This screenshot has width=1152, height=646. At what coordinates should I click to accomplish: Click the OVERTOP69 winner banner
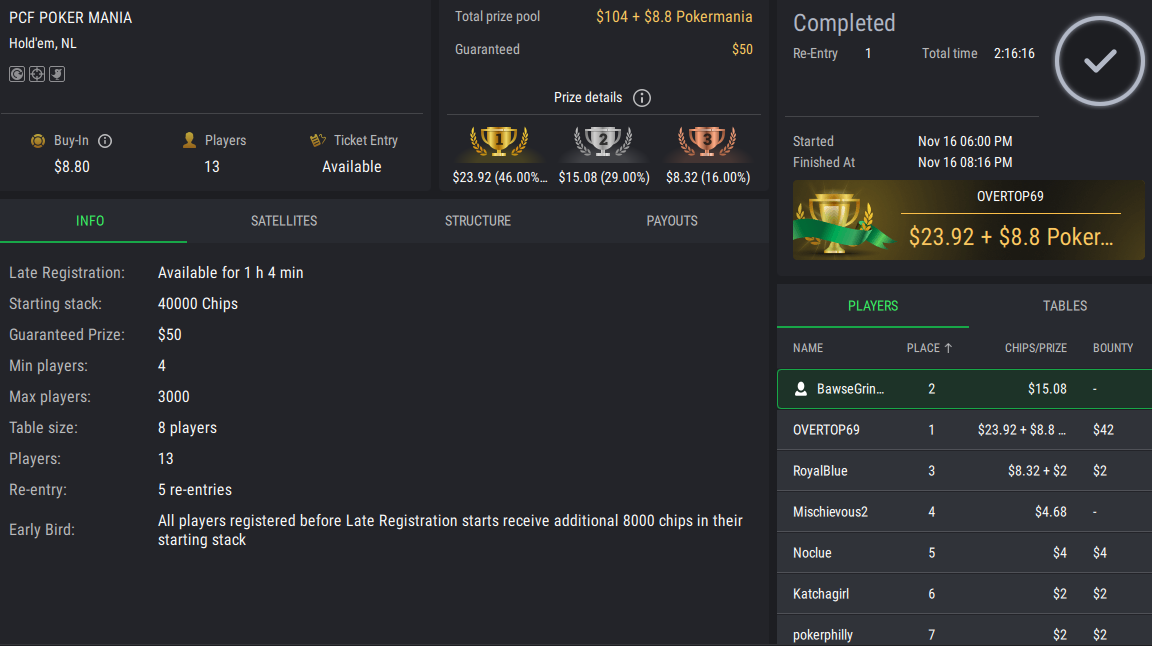[969, 221]
